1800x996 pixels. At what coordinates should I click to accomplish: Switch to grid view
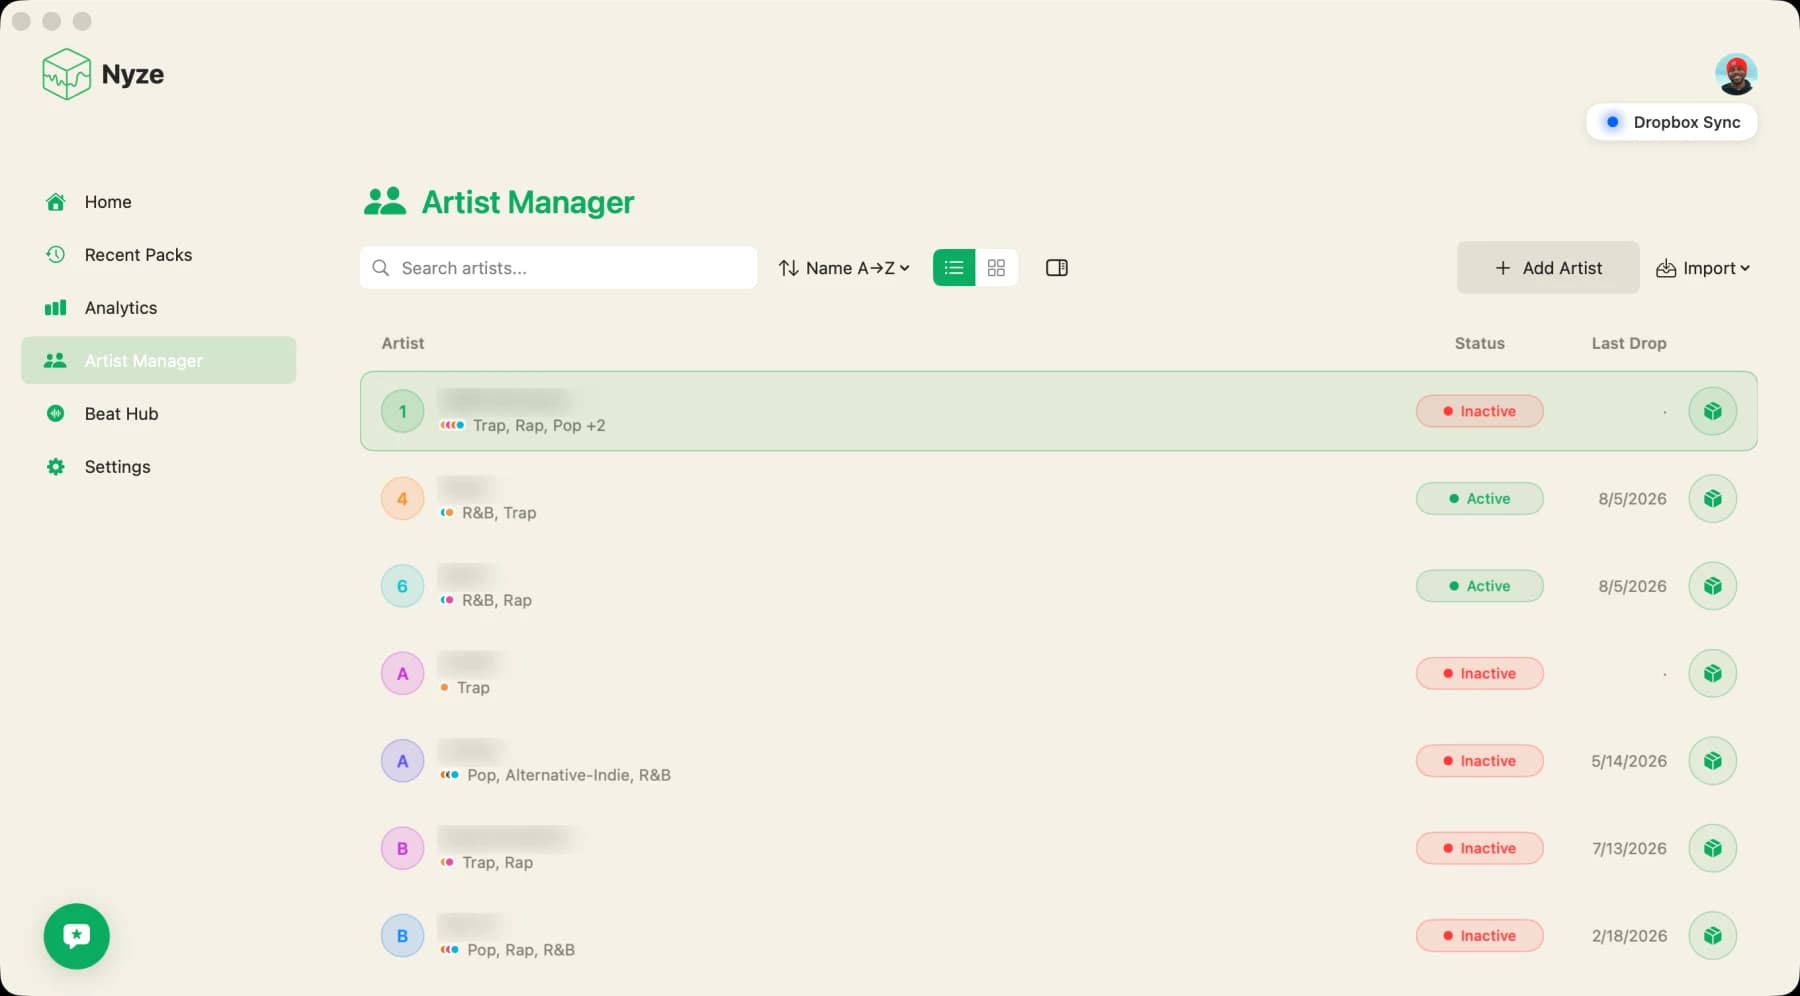click(x=996, y=268)
